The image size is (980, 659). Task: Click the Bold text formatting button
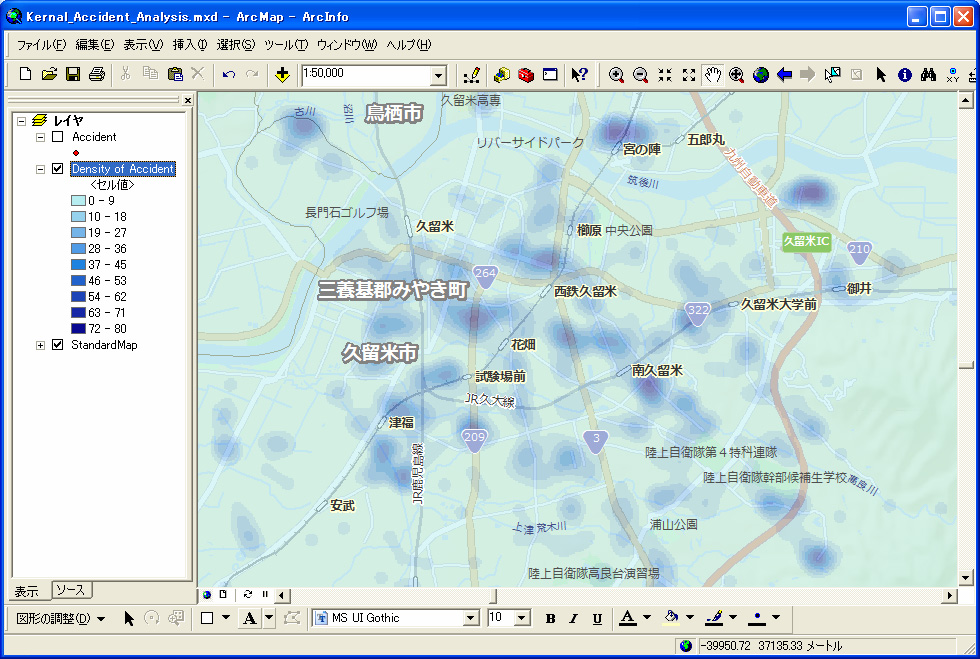click(550, 619)
